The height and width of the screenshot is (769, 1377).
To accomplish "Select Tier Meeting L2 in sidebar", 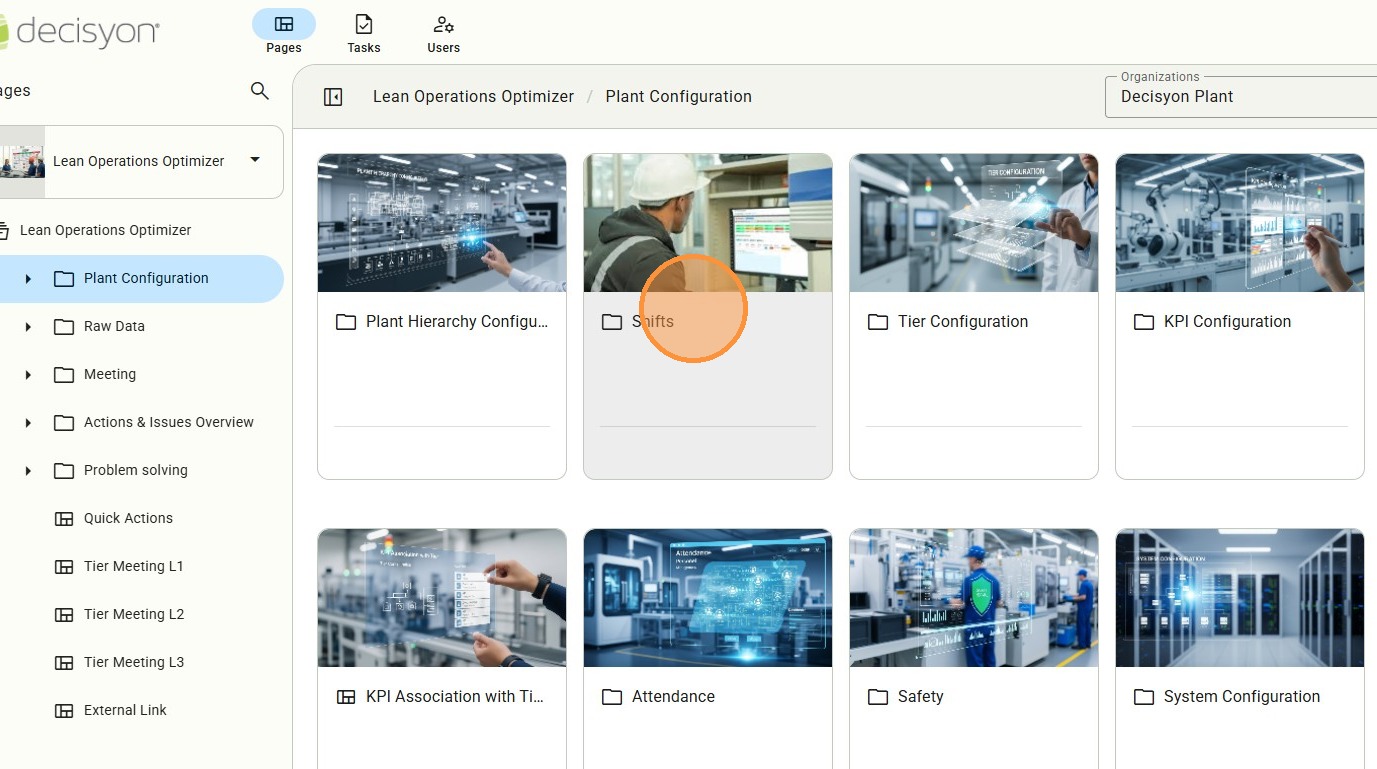I will point(133,614).
